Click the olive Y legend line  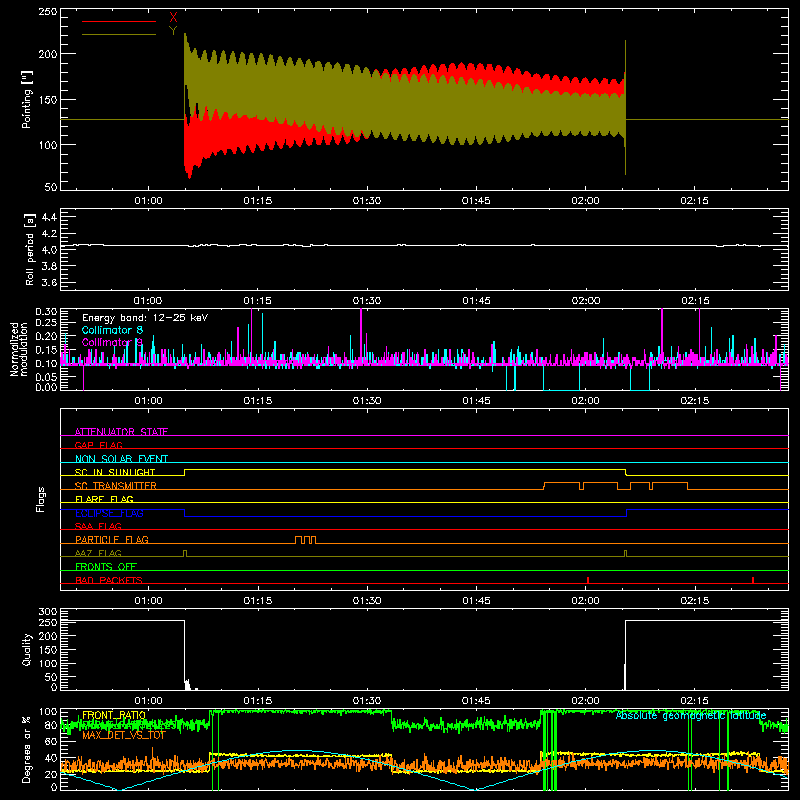tap(119, 34)
